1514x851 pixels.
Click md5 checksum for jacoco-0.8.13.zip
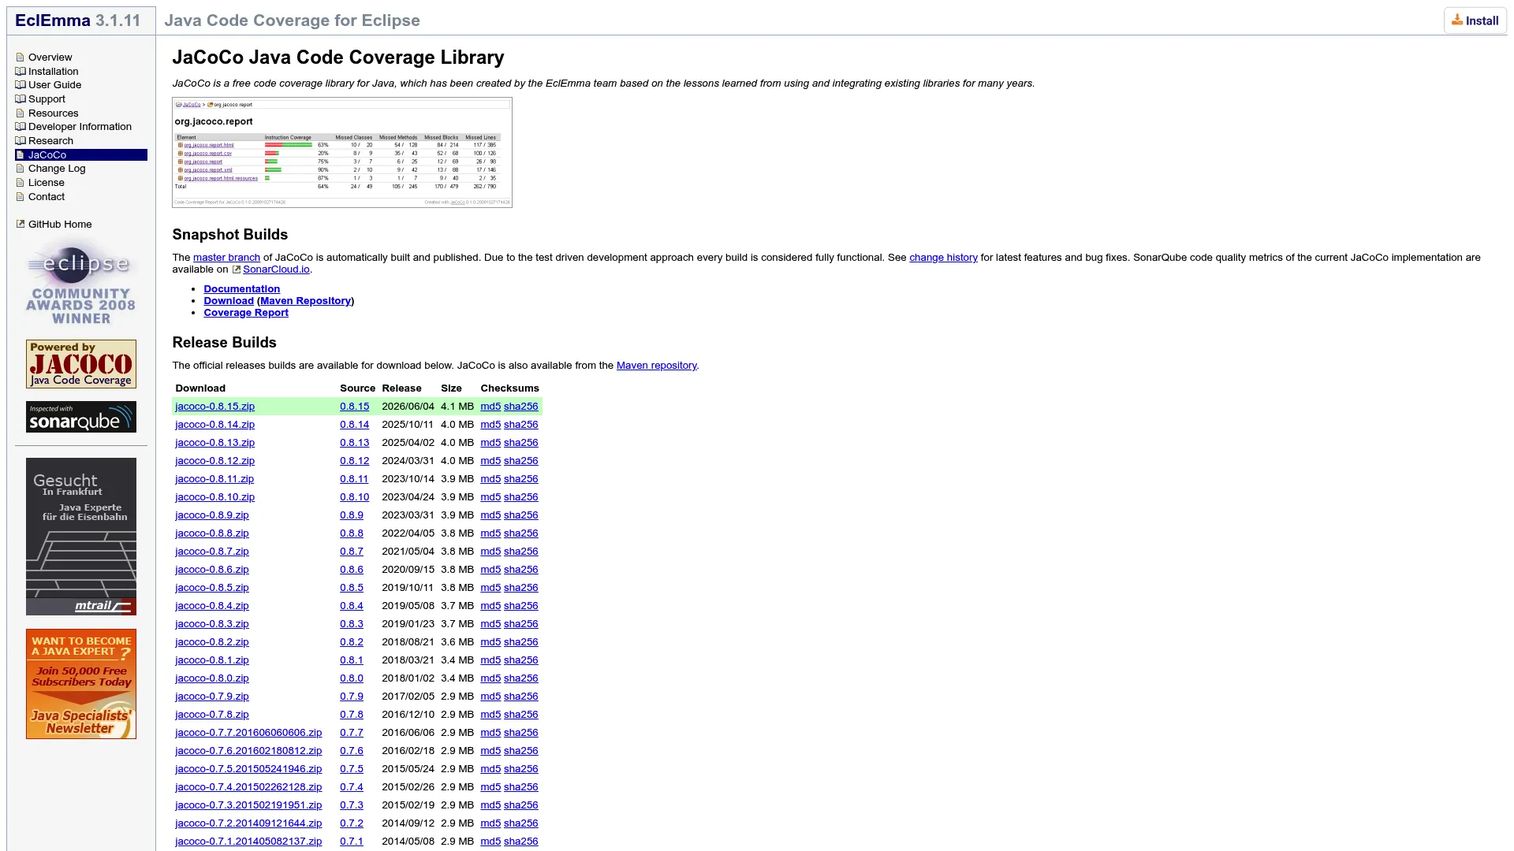[x=490, y=443]
